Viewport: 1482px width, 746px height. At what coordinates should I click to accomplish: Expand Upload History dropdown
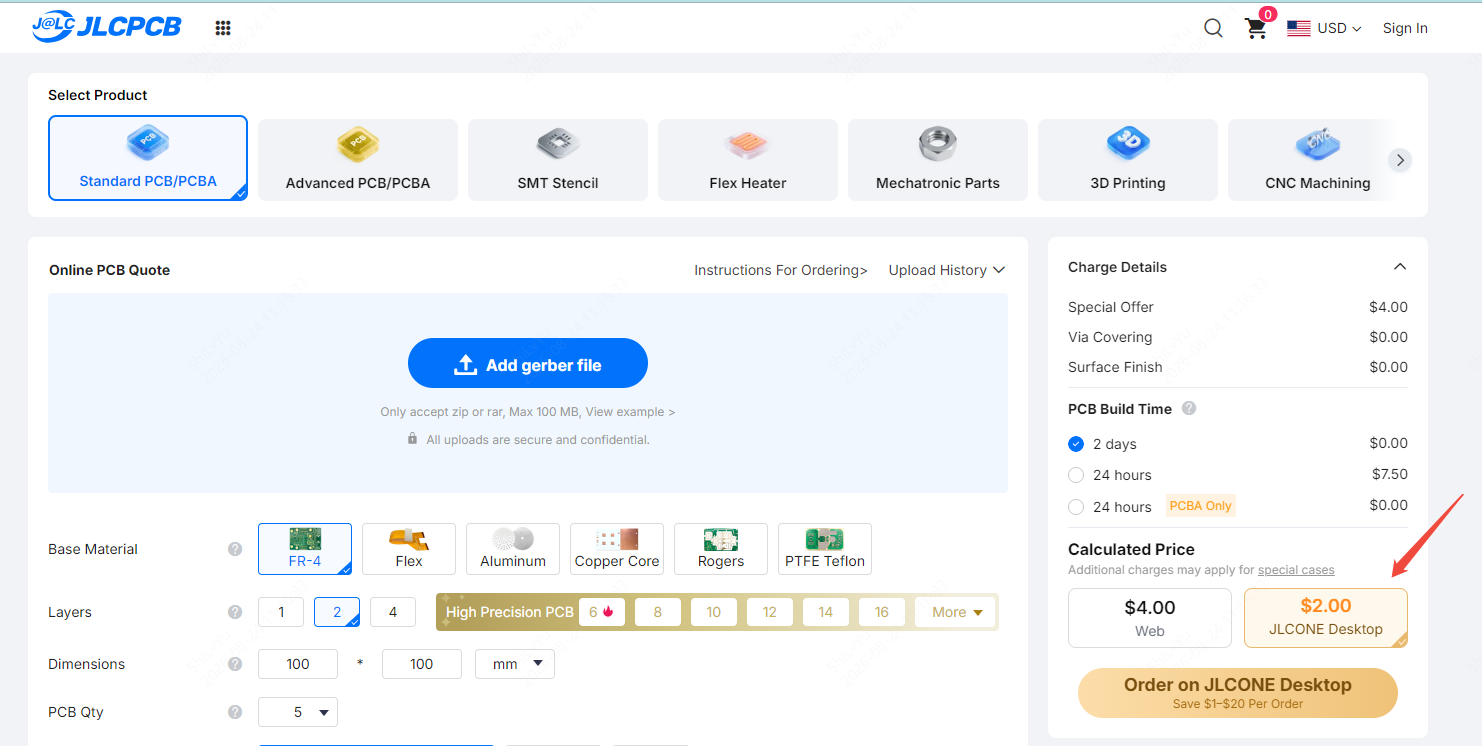(x=947, y=270)
